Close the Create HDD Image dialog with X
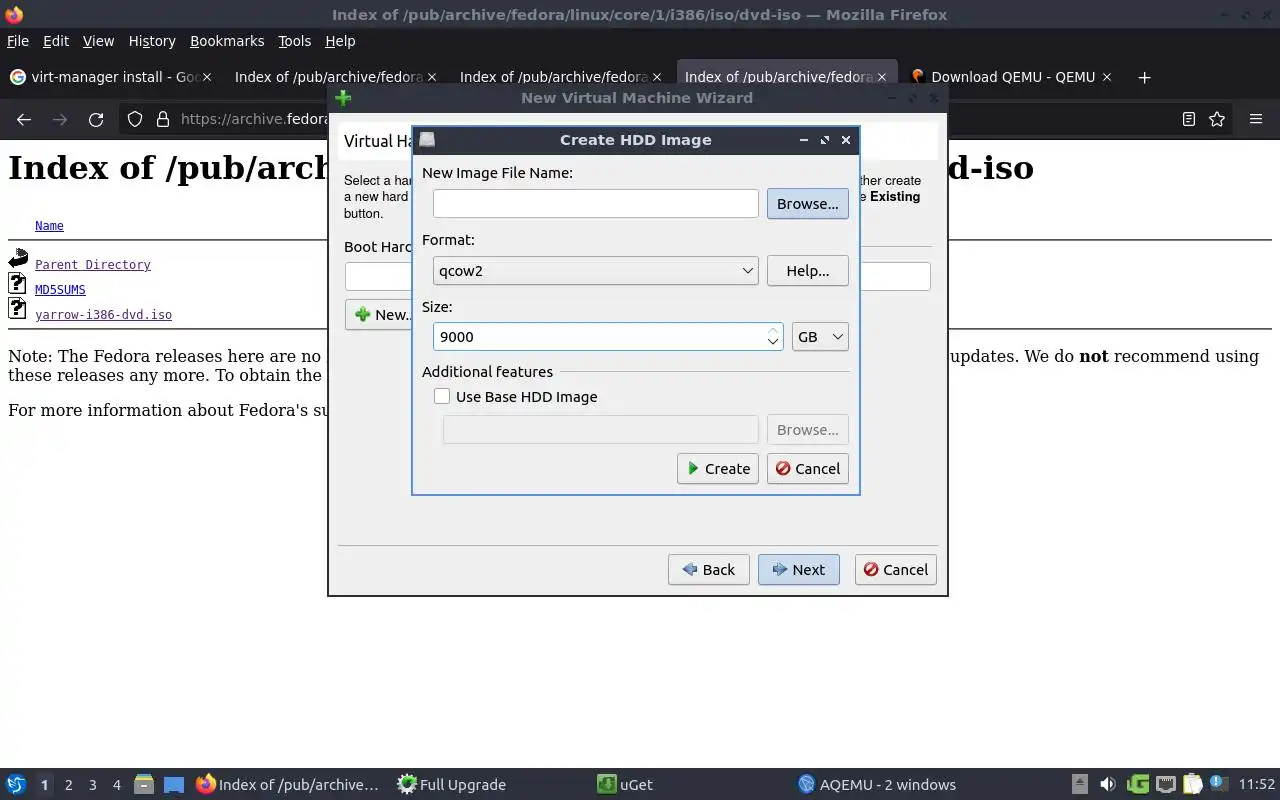This screenshot has width=1280, height=800. click(846, 140)
